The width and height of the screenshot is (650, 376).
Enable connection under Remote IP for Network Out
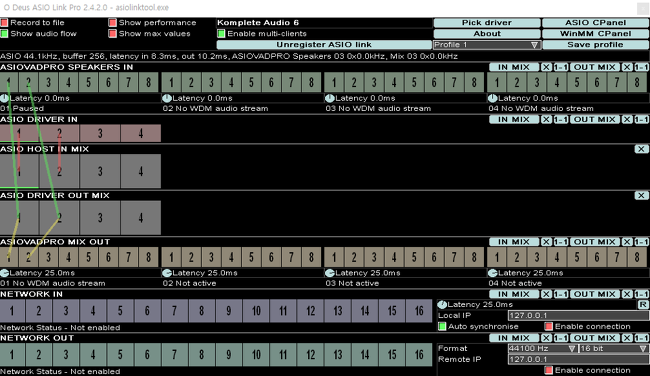[x=549, y=370]
